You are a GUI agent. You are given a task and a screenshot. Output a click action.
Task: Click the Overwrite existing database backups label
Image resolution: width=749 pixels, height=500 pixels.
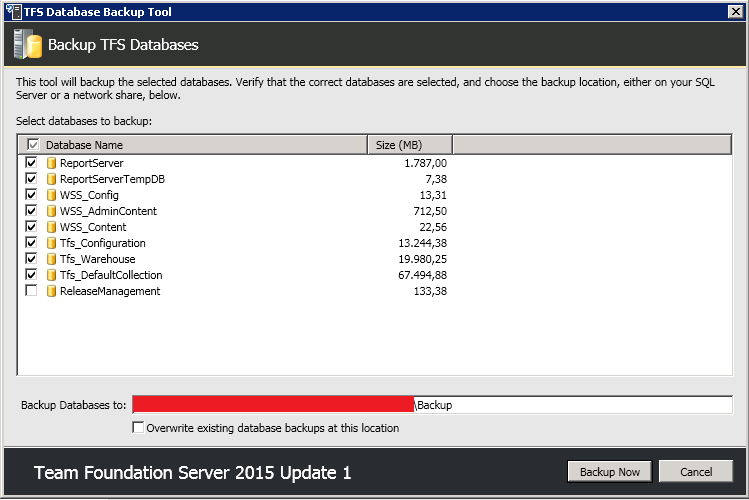(273, 428)
